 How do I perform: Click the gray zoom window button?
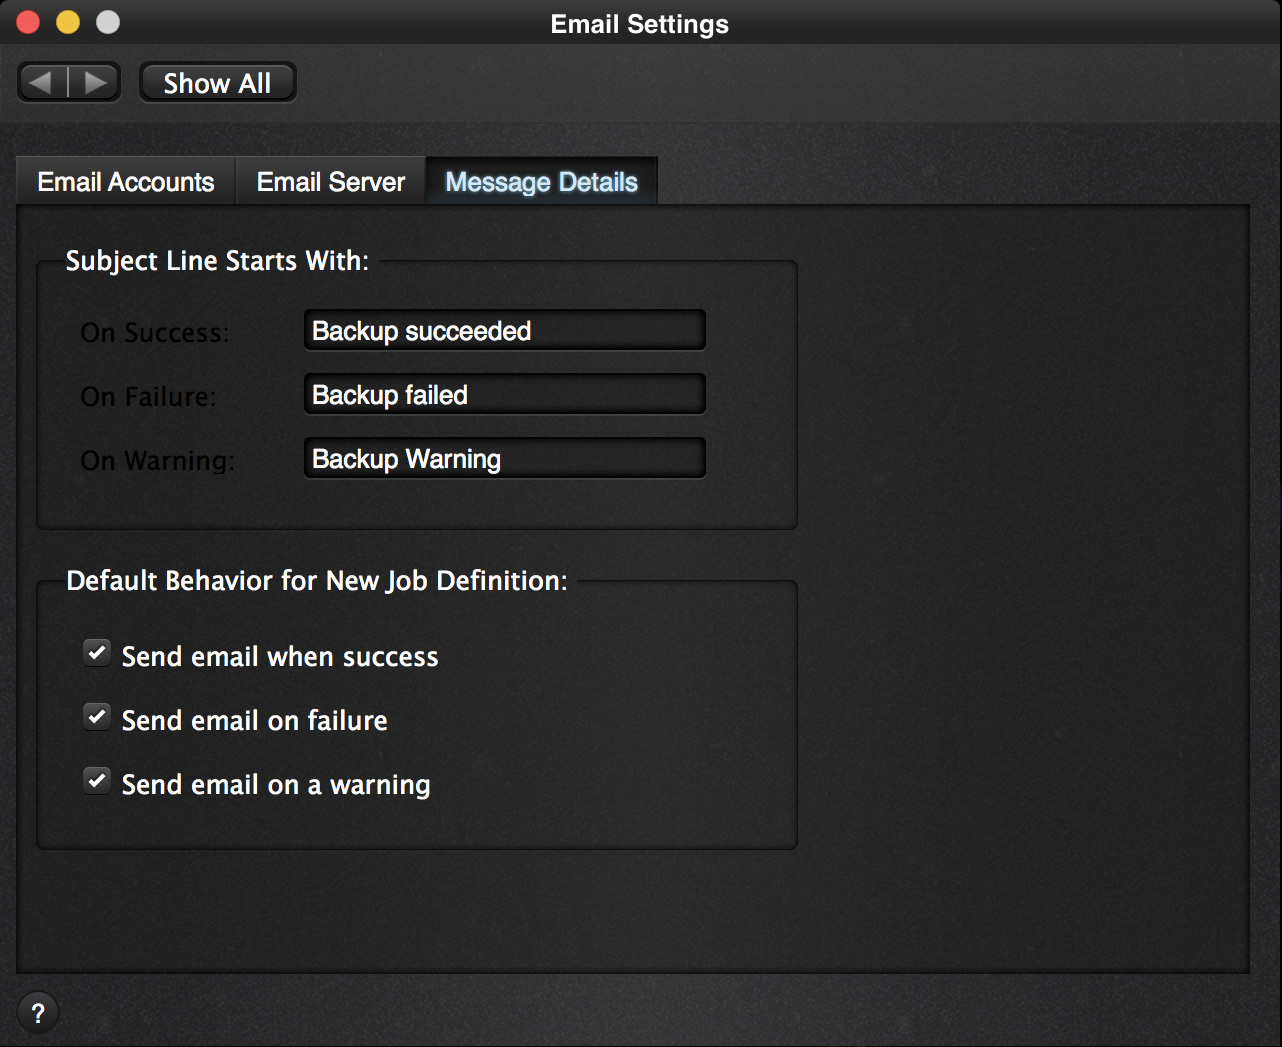pyautogui.click(x=108, y=22)
